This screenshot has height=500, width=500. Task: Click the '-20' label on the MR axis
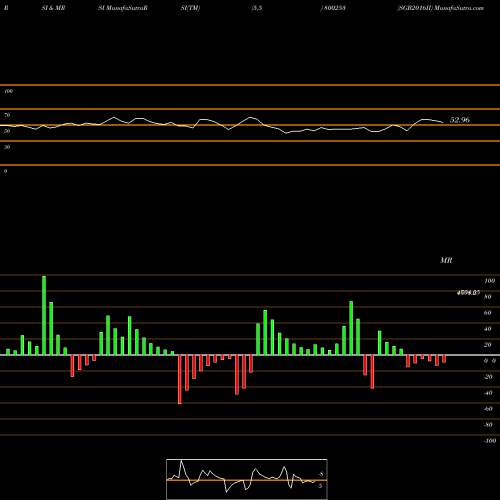tap(488, 377)
